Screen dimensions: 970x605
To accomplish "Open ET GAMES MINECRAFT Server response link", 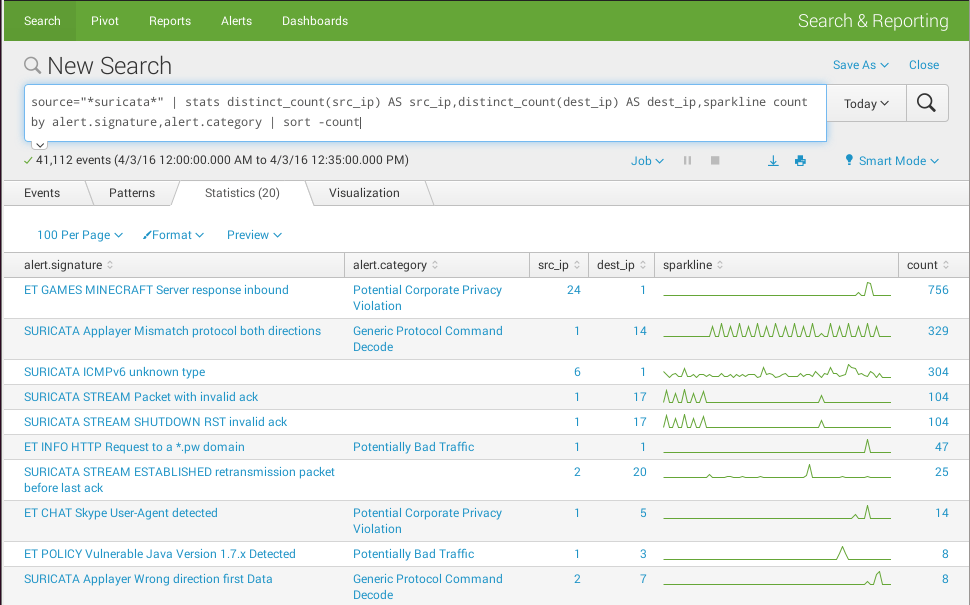I will (156, 290).
